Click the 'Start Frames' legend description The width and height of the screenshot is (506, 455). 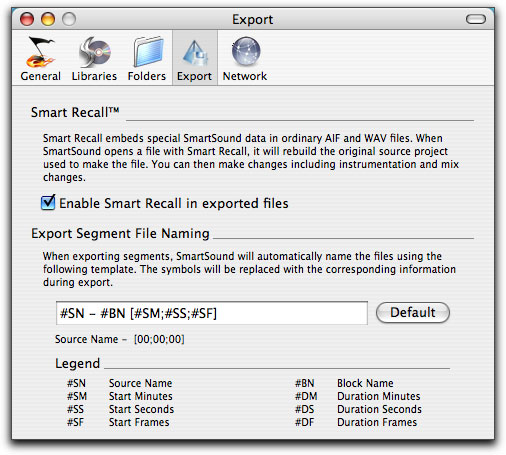click(x=139, y=422)
